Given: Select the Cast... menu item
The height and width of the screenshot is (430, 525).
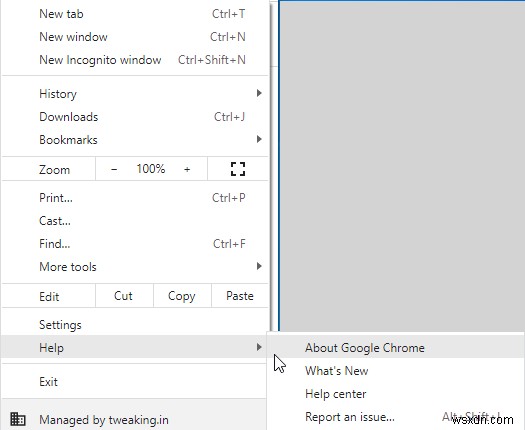Looking at the screenshot, I should pyautogui.click(x=135, y=221).
